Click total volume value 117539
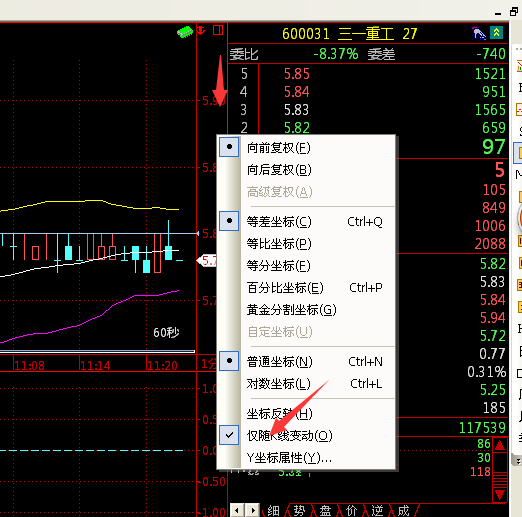Image resolution: width=522 pixels, height=517 pixels. (x=482, y=428)
